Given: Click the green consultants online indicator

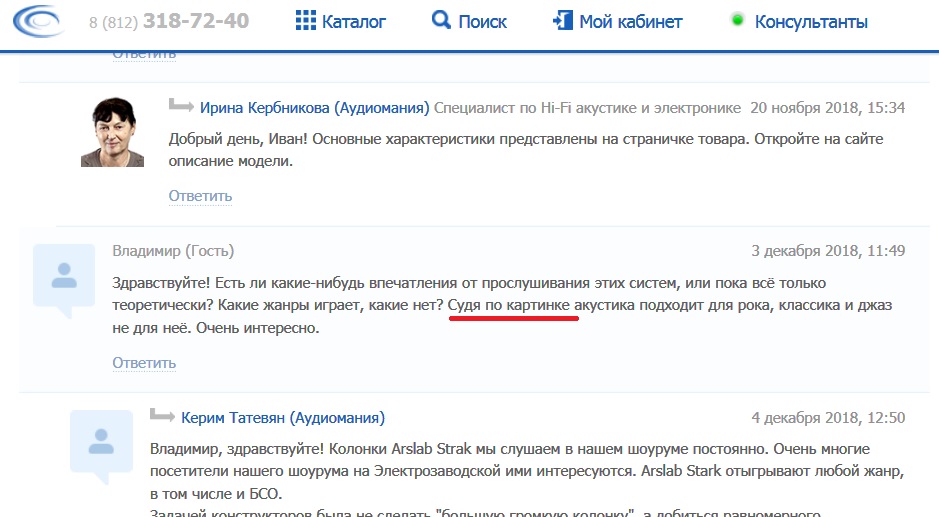Looking at the screenshot, I should [x=738, y=20].
